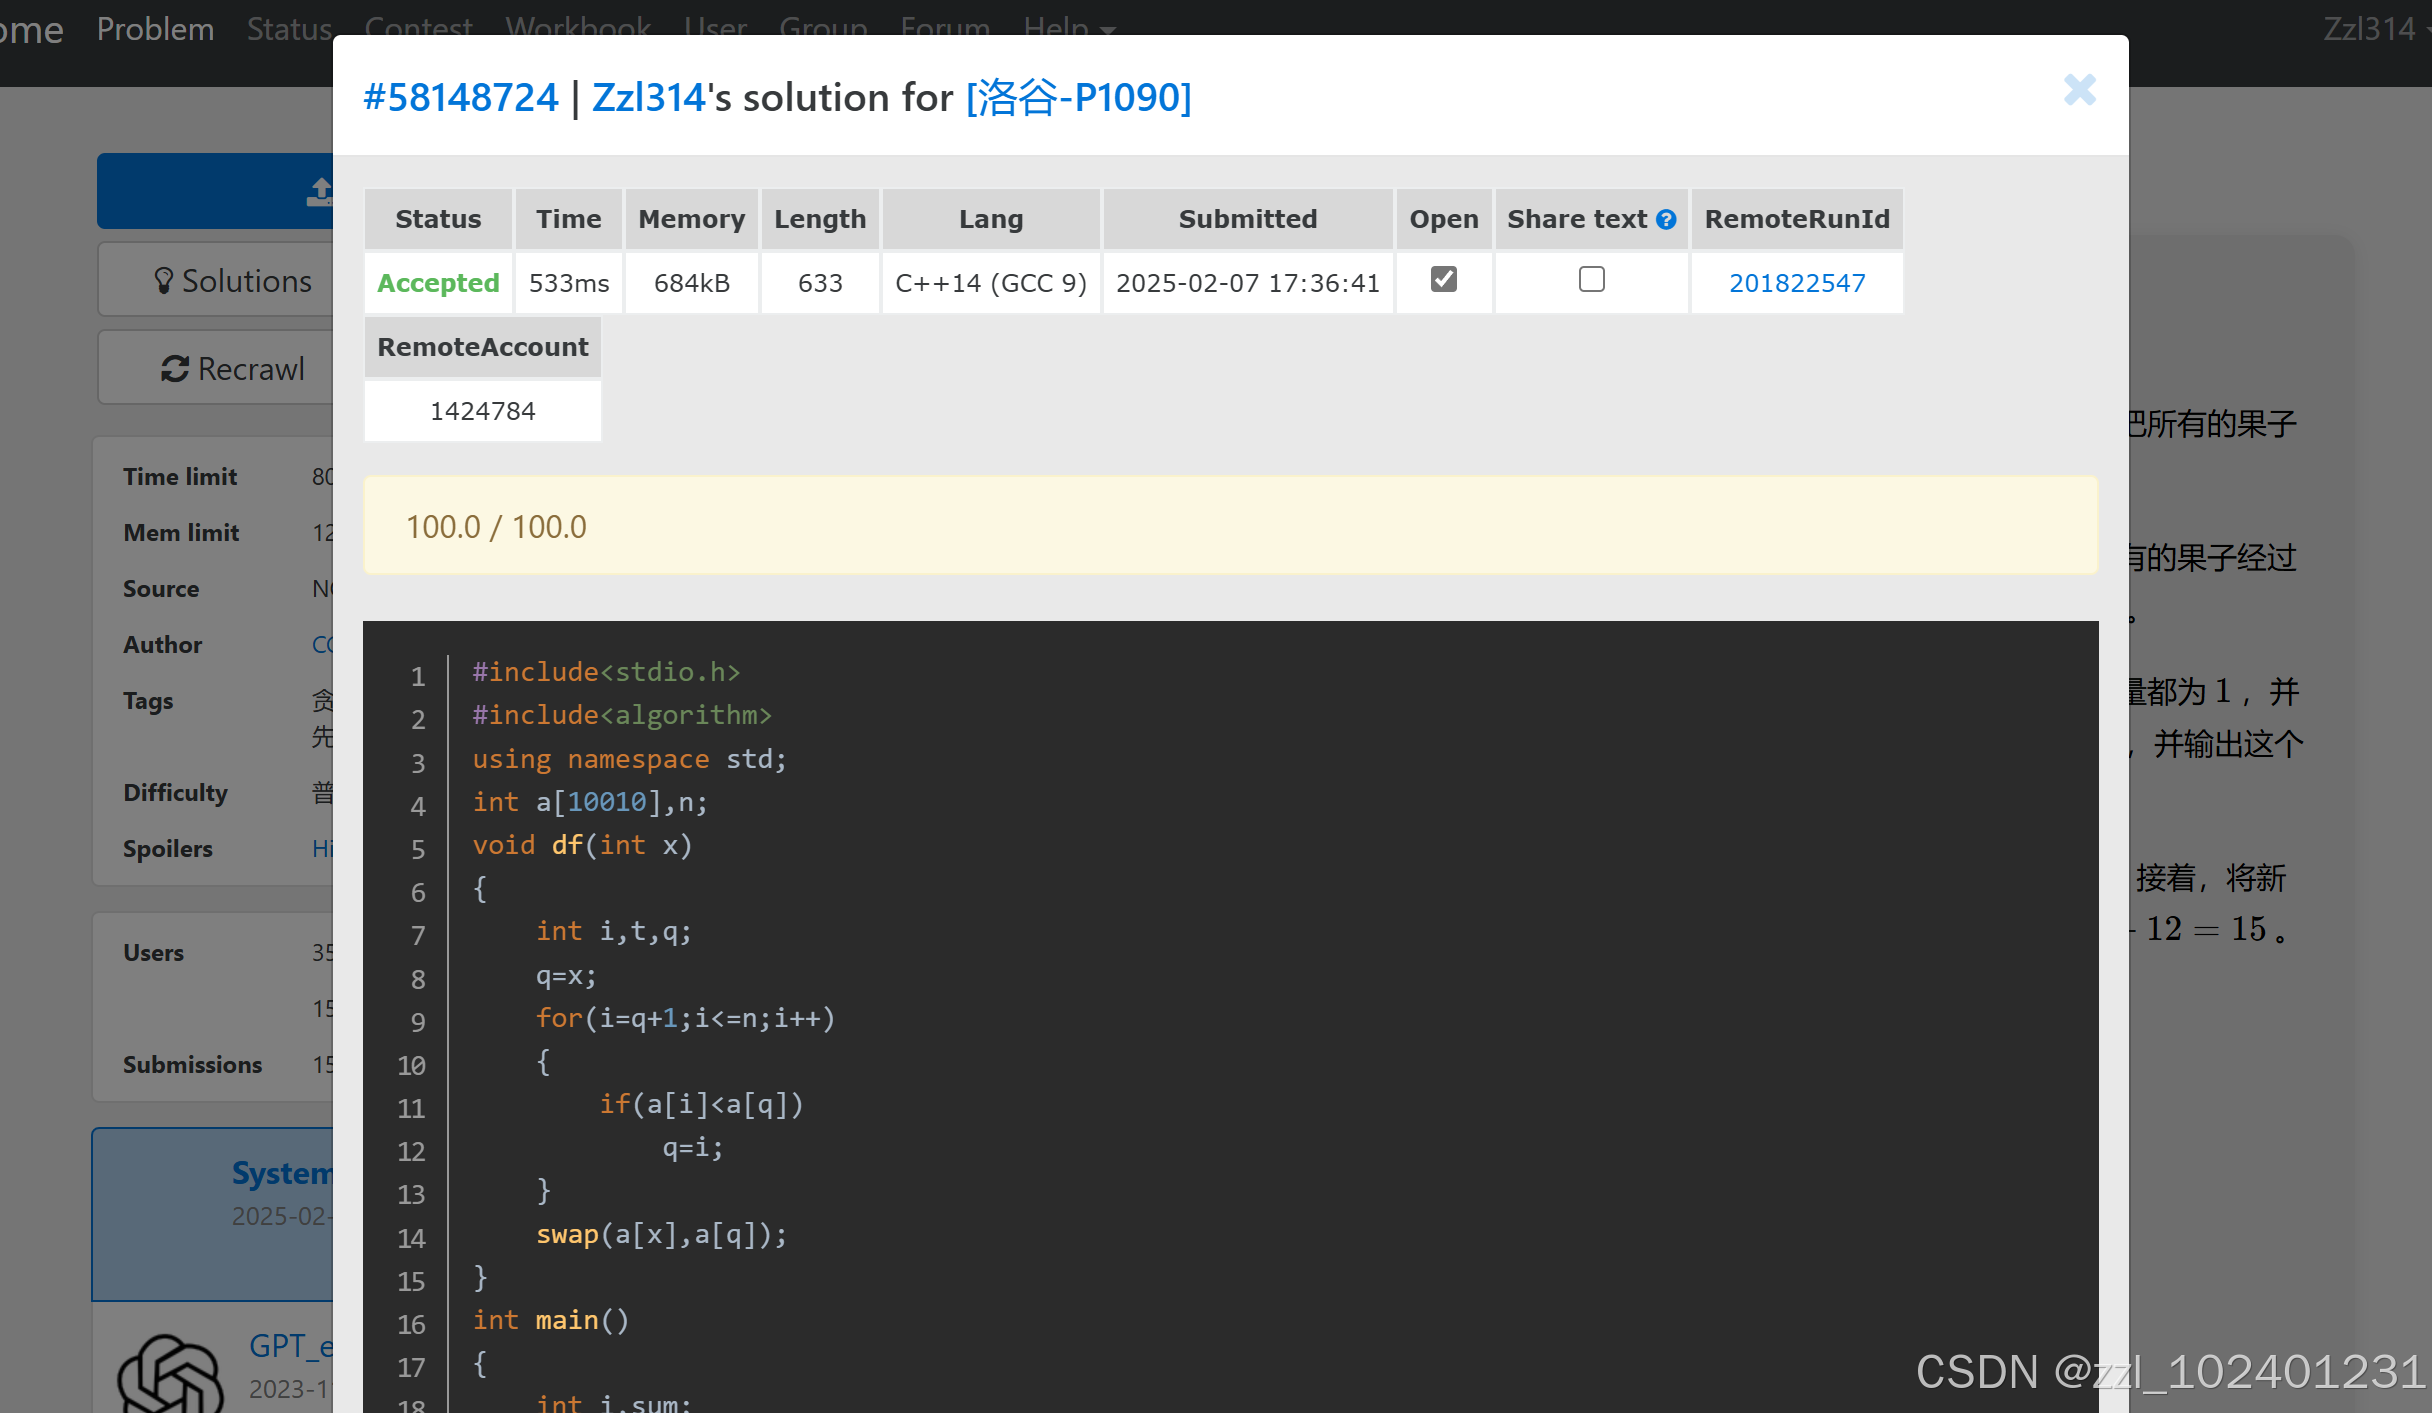
Task: Open the Problem menu item
Action: click(155, 28)
